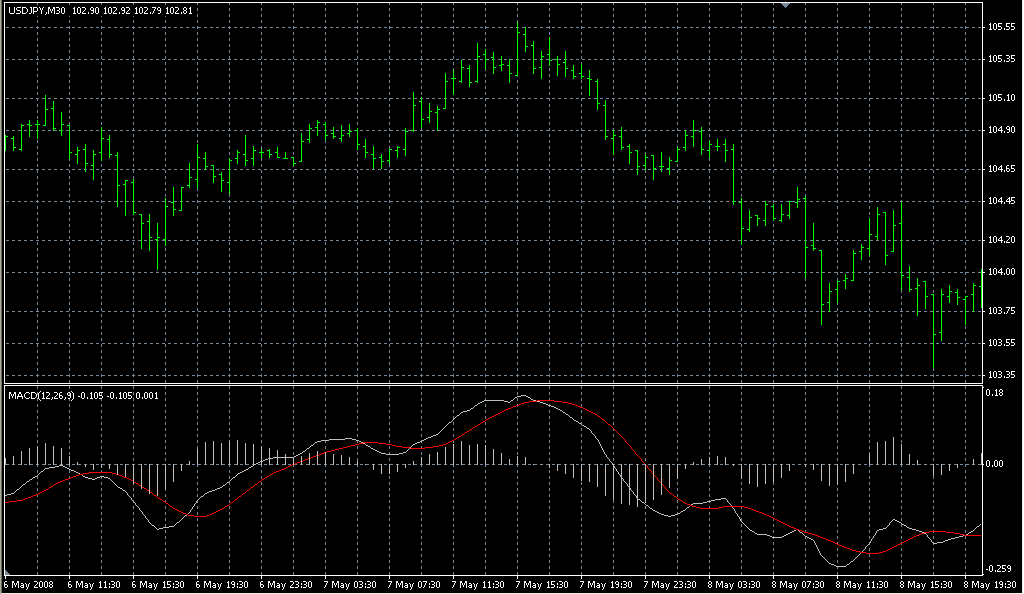This screenshot has width=1024, height=594.
Task: Click the 0.18 MACD scale value
Action: coord(996,393)
